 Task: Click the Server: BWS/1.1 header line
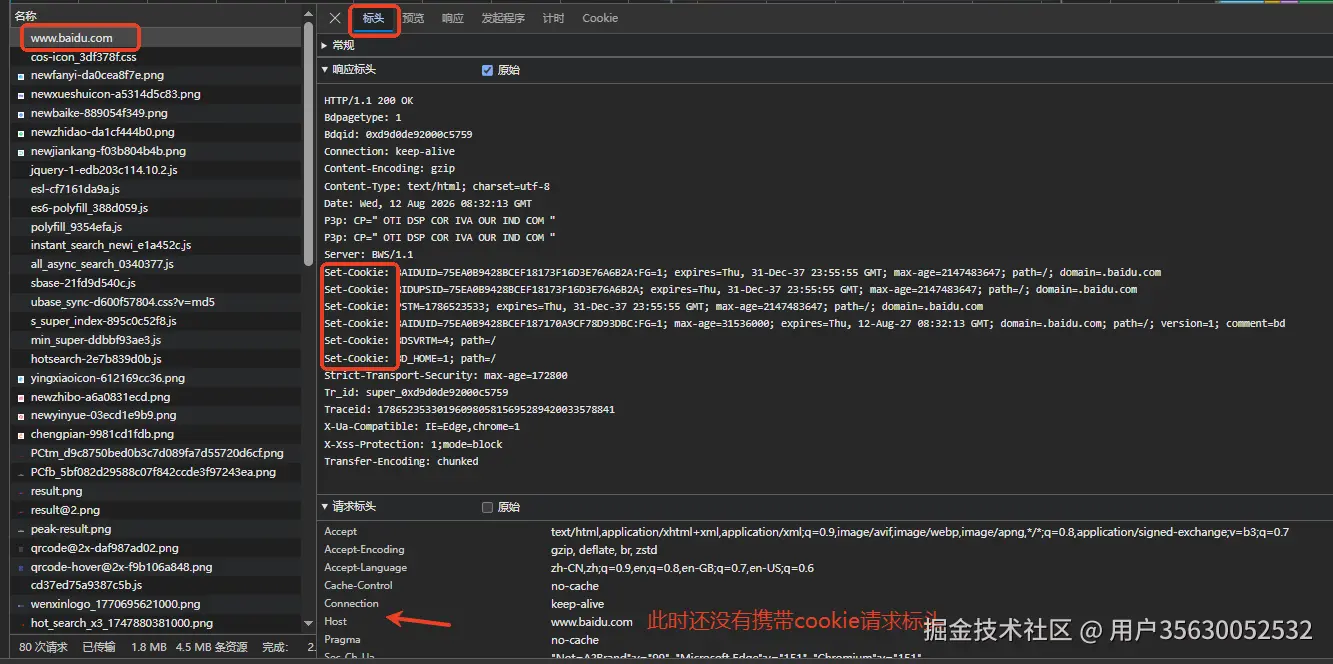(x=368, y=255)
